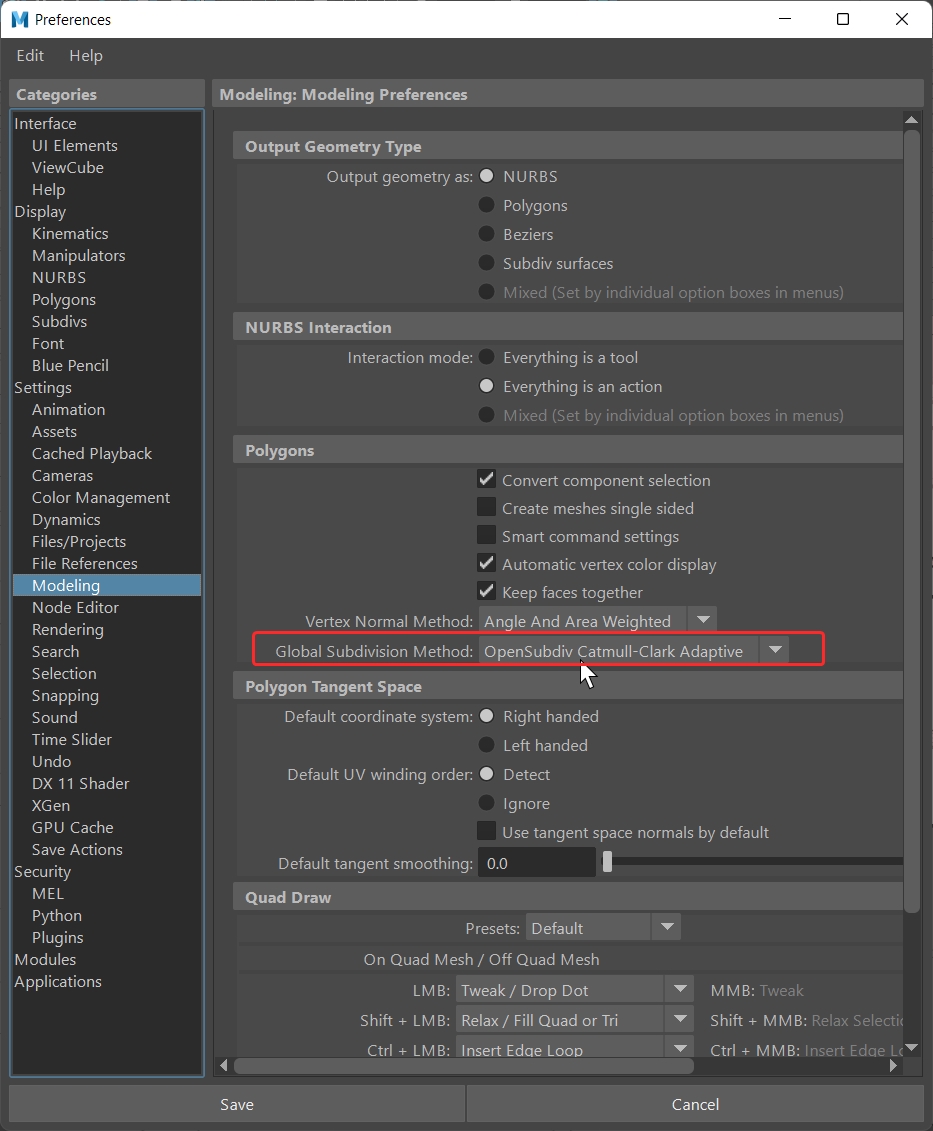Viewport: 933px width, 1131px height.
Task: Select Modeling category
Action: (x=107, y=585)
